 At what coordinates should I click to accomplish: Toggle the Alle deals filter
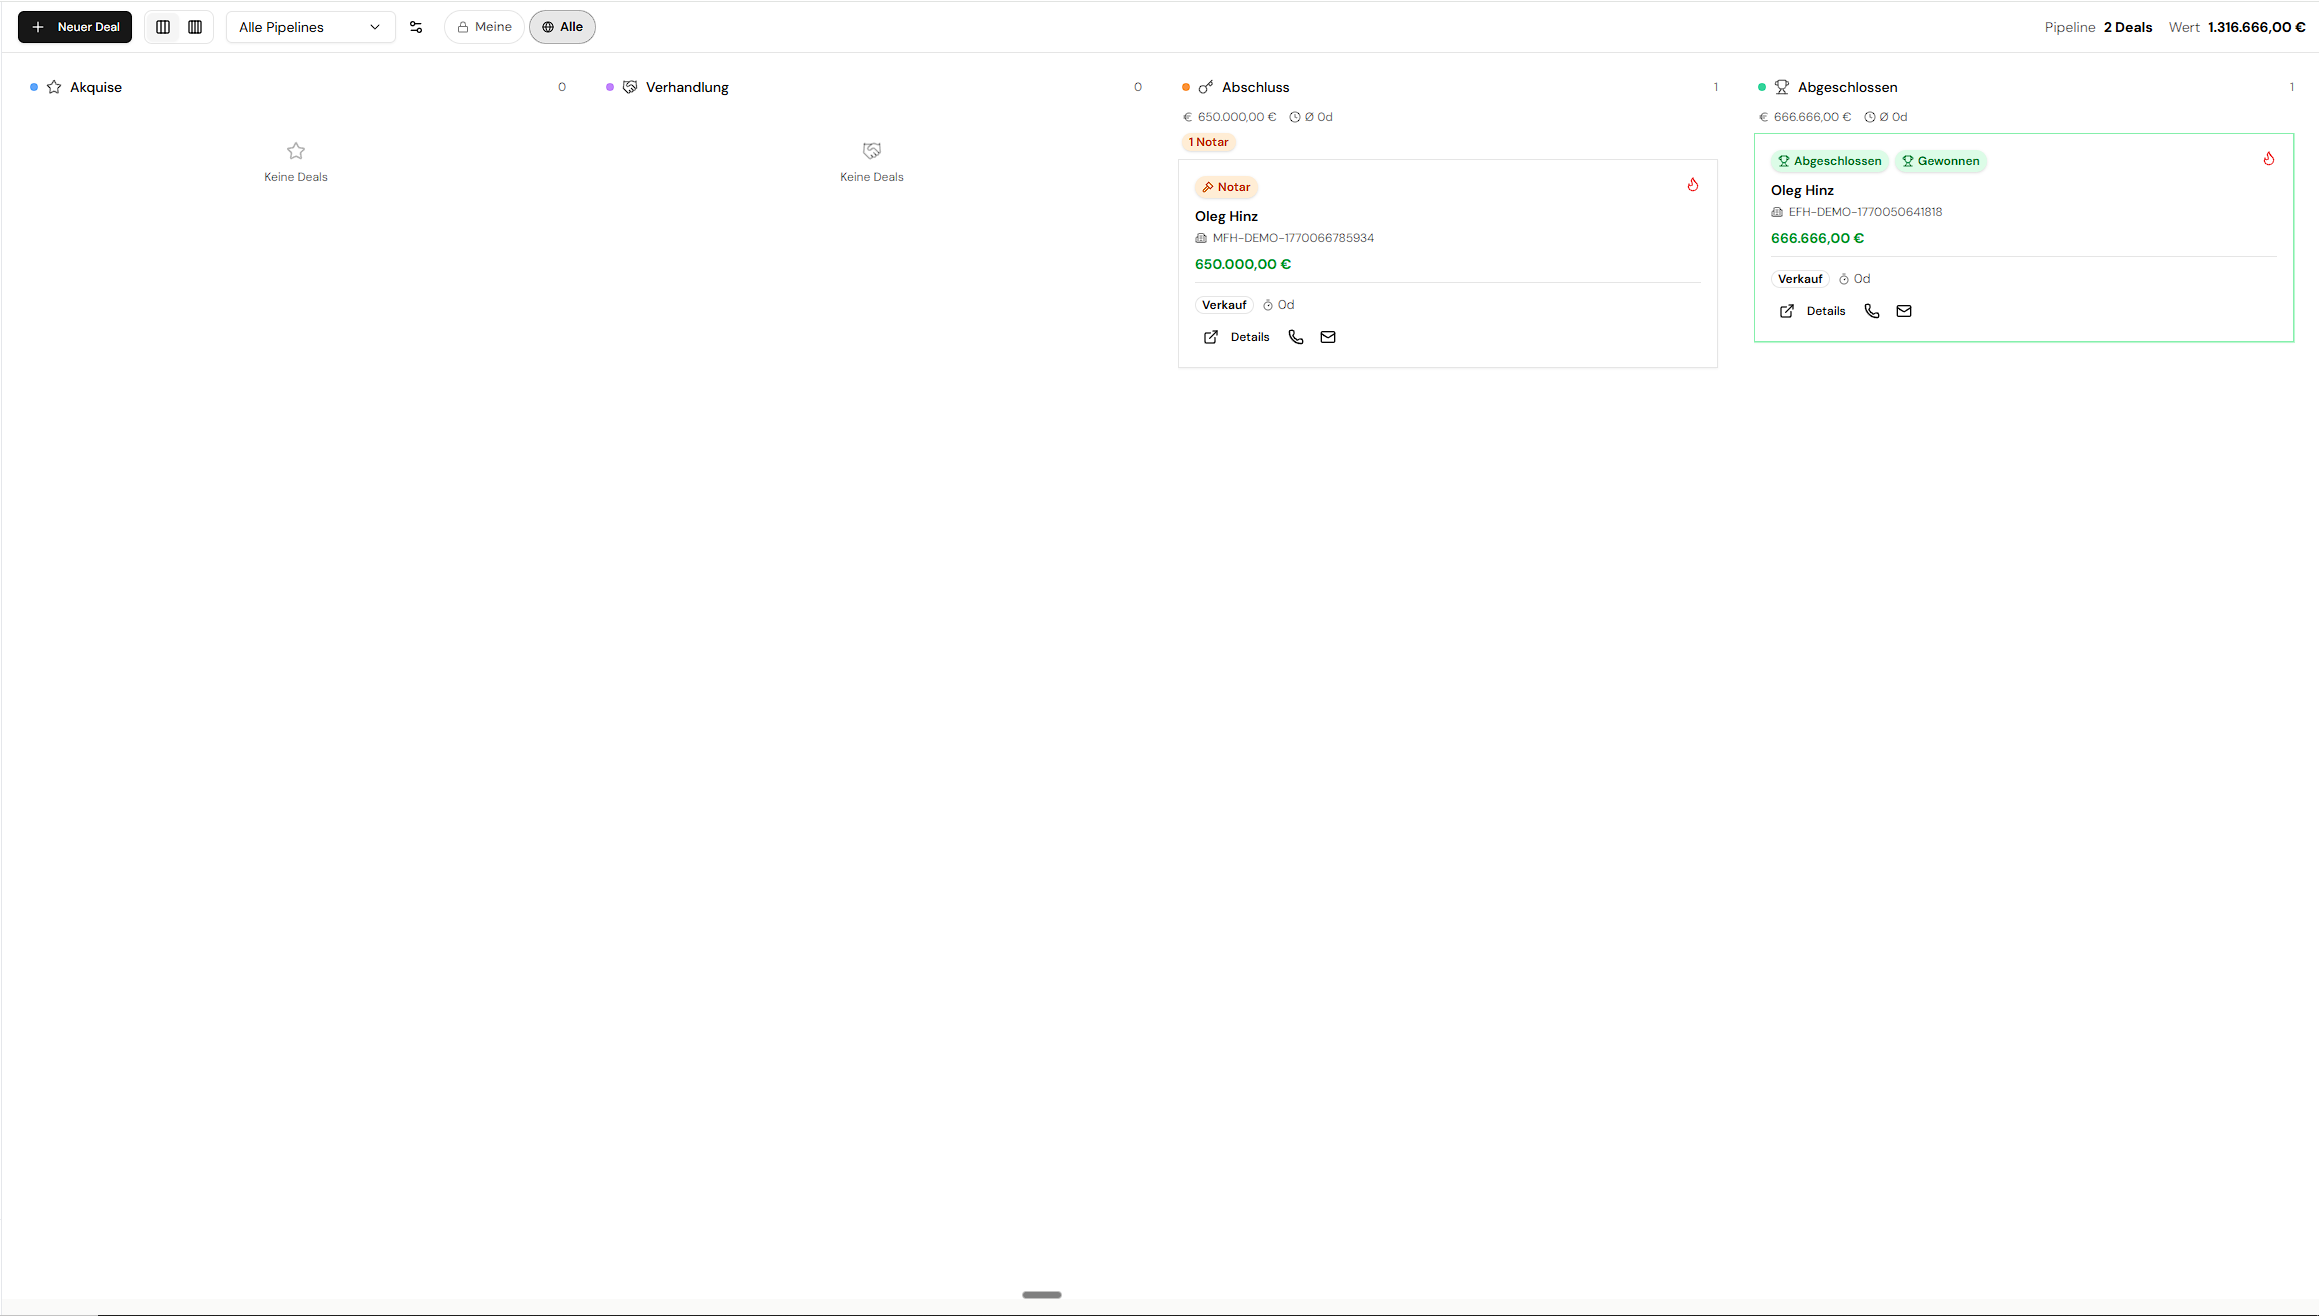tap(562, 27)
